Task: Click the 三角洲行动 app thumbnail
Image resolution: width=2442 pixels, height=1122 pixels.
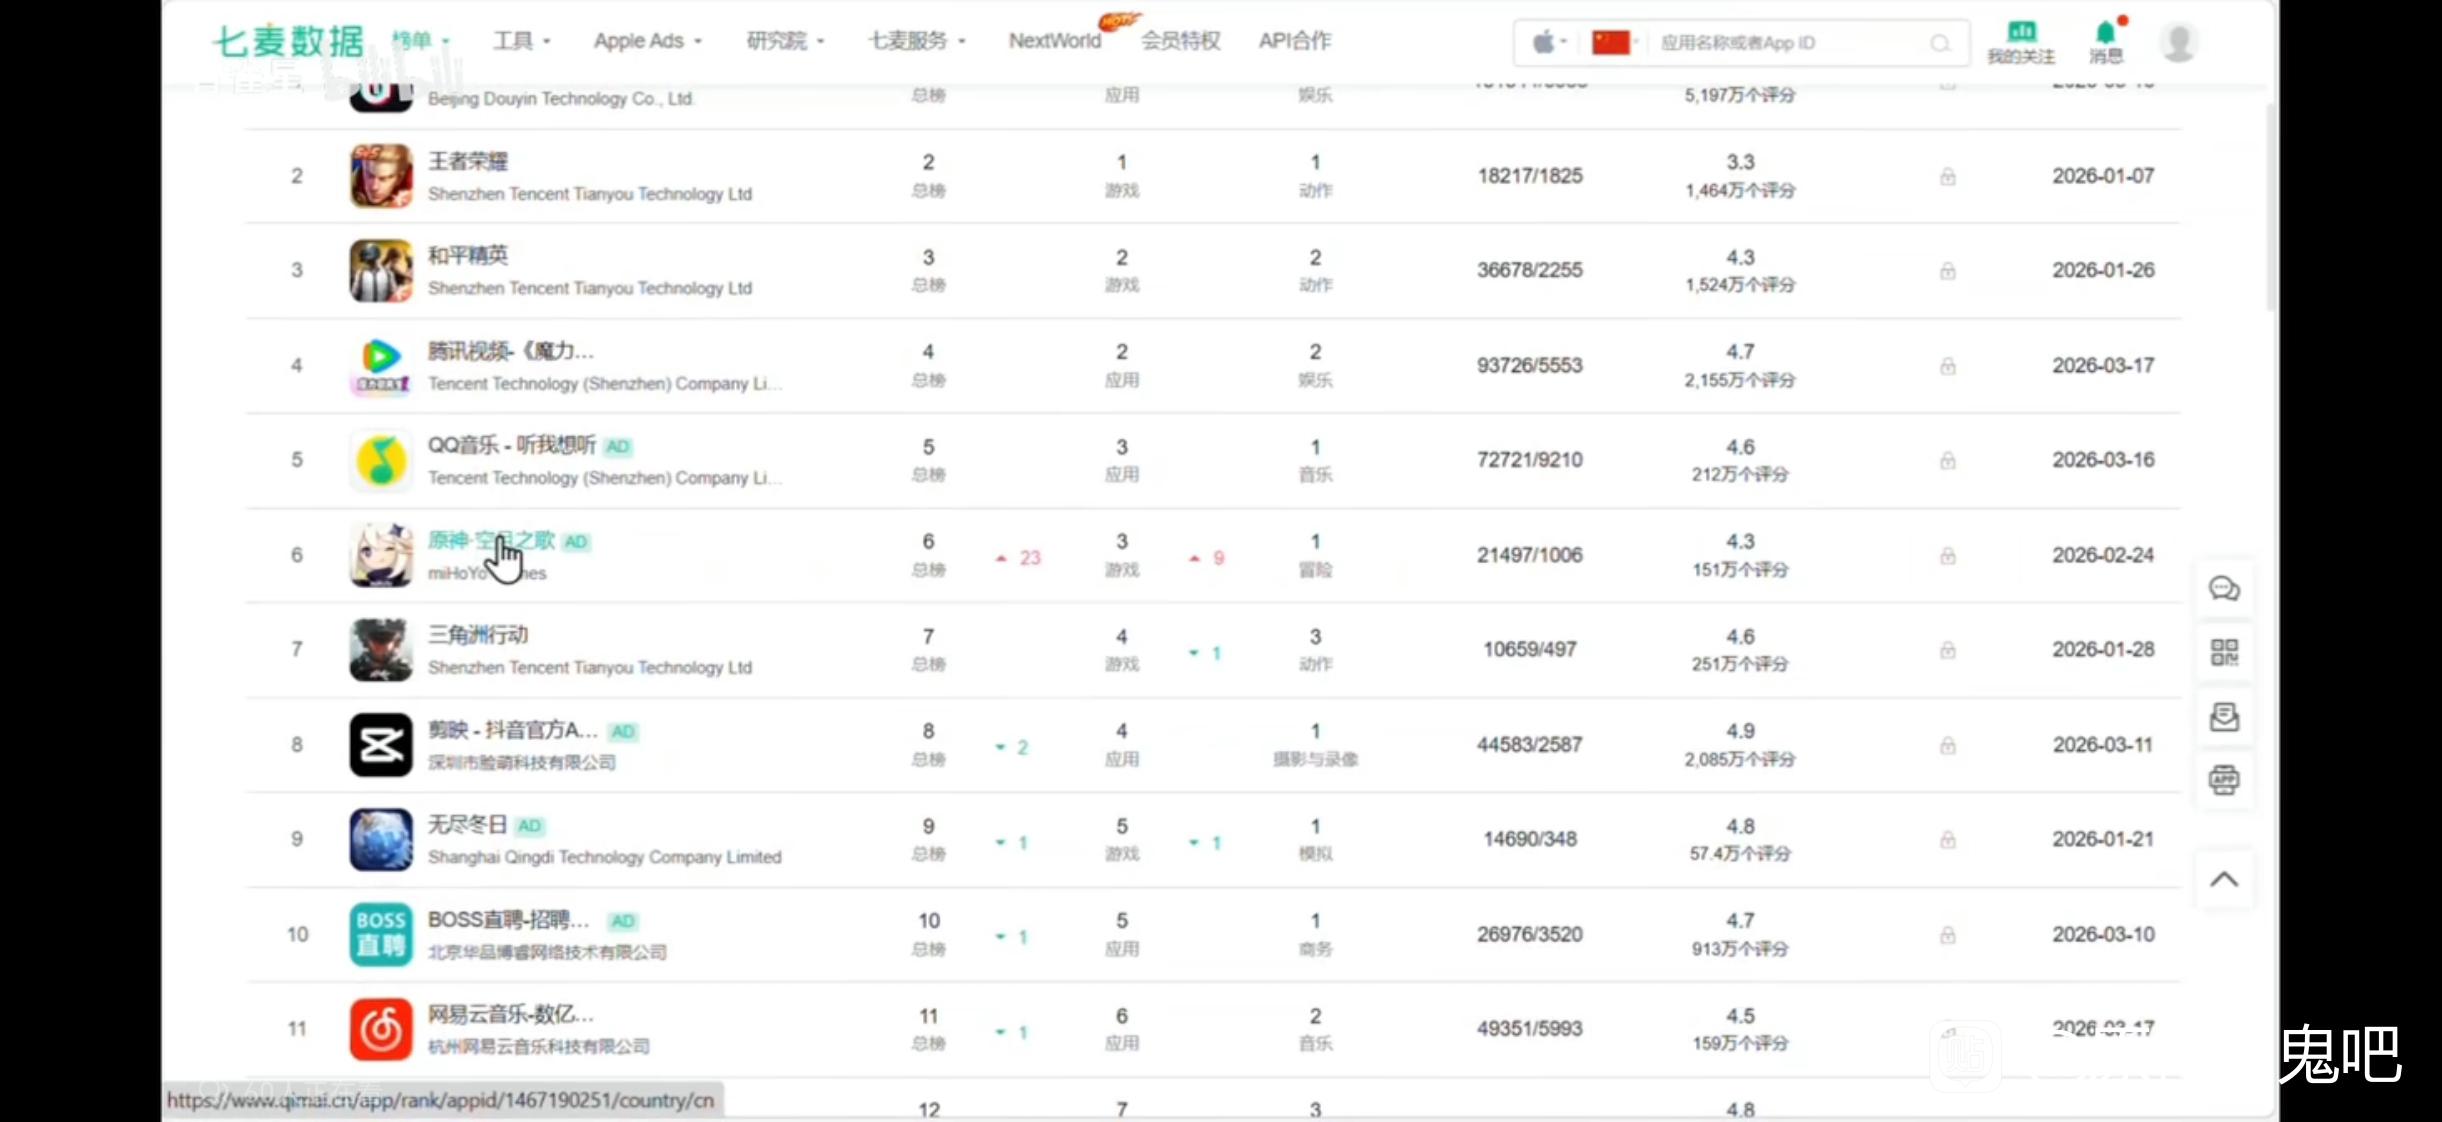Action: pyautogui.click(x=381, y=650)
